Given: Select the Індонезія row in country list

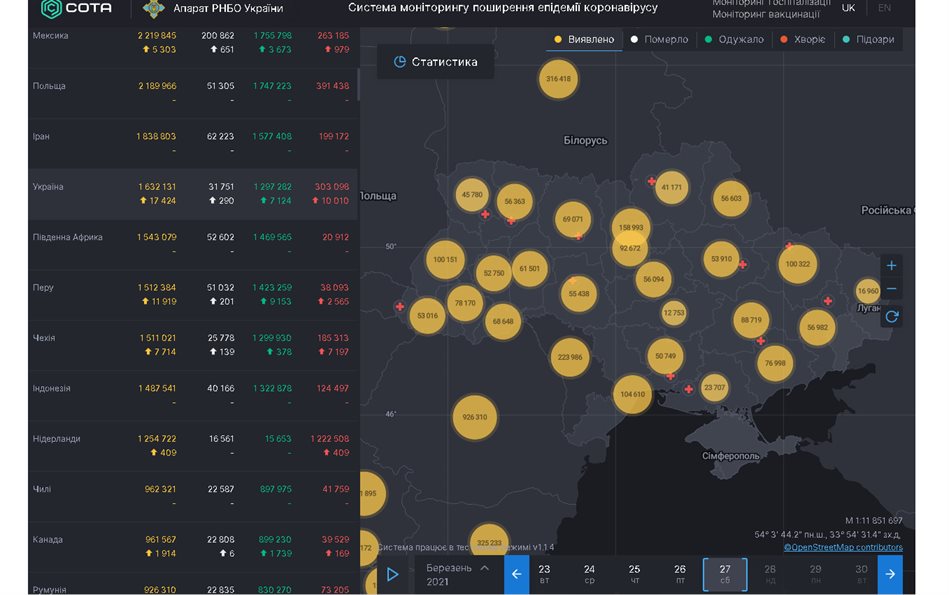Looking at the screenshot, I should point(192,395).
